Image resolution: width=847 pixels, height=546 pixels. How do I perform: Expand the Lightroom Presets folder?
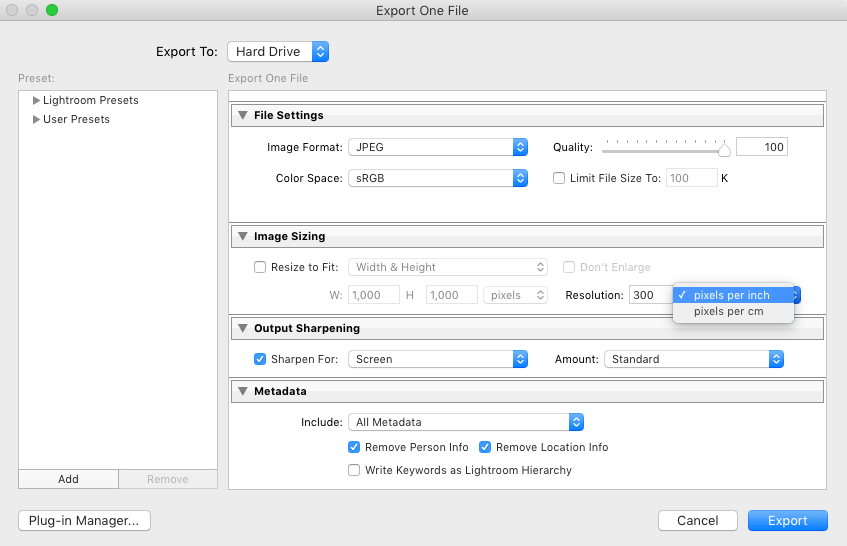click(37, 100)
